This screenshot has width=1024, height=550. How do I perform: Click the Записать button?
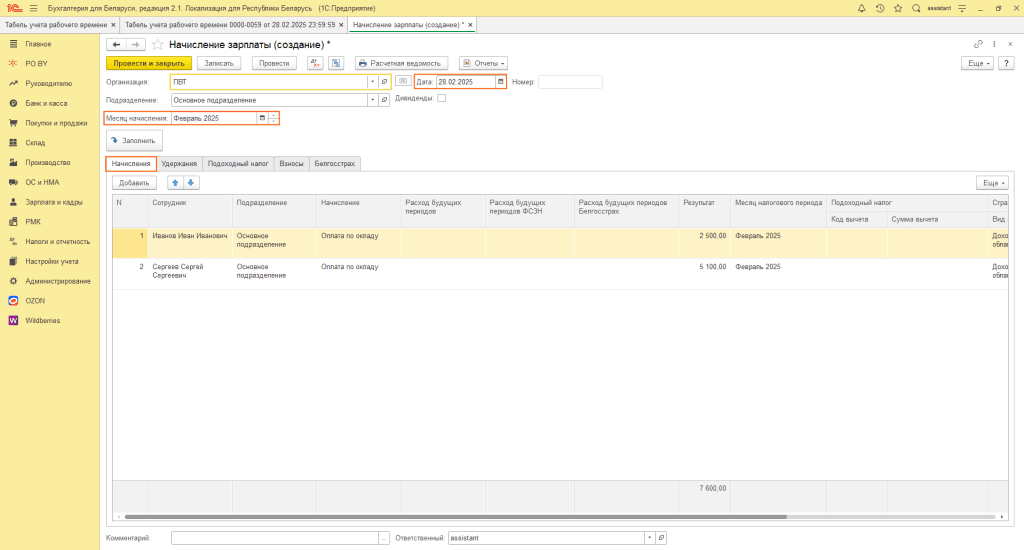219,63
